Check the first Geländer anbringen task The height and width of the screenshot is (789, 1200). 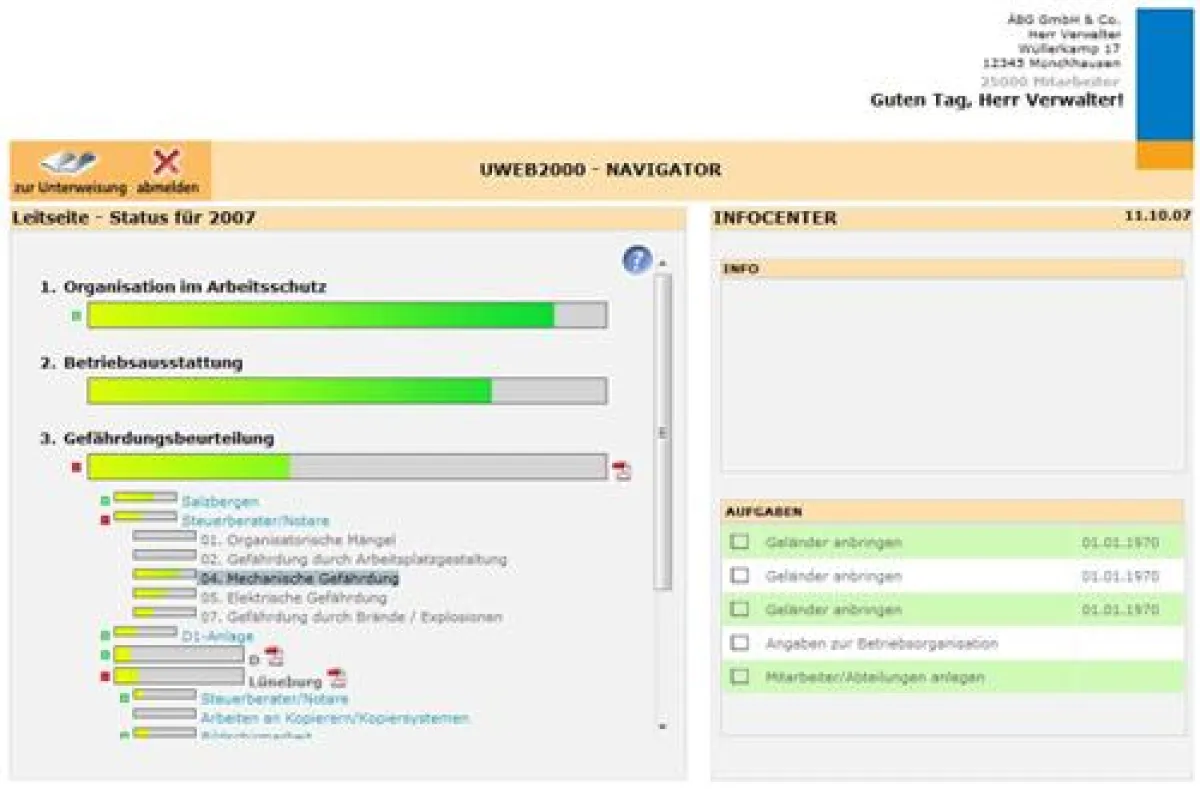click(740, 541)
